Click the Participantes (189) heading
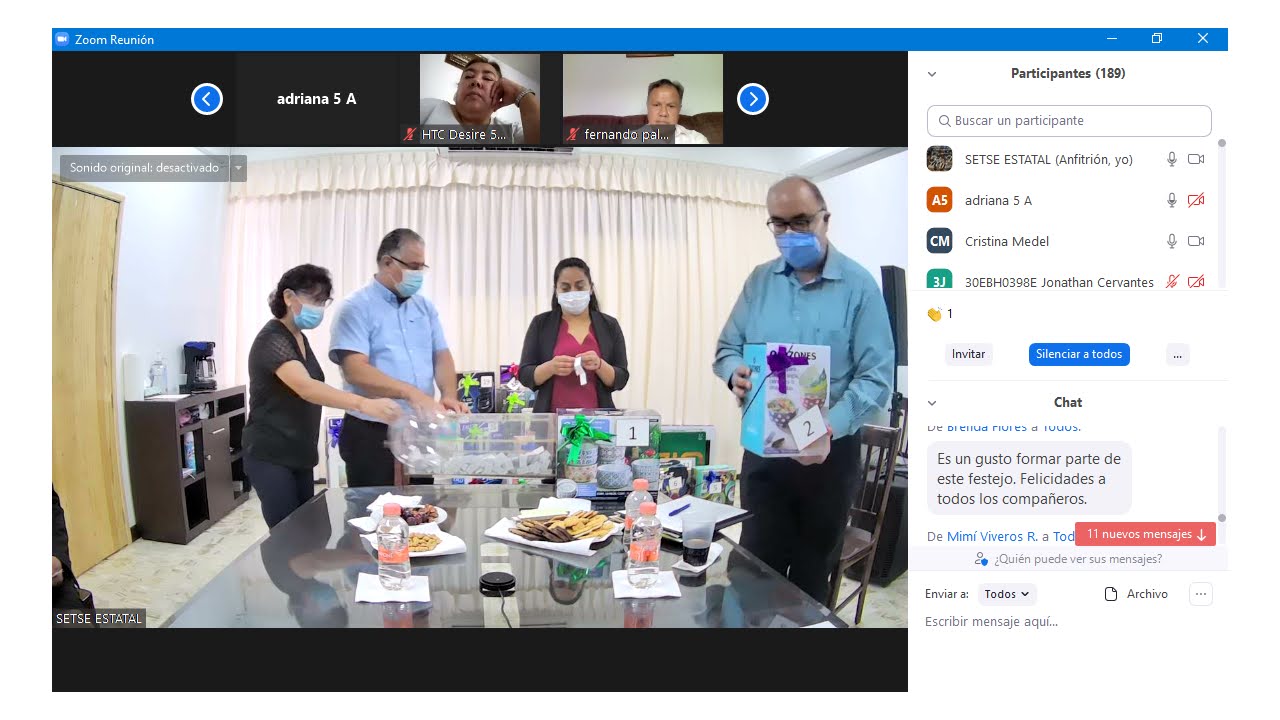This screenshot has width=1280, height=720. tap(1068, 74)
